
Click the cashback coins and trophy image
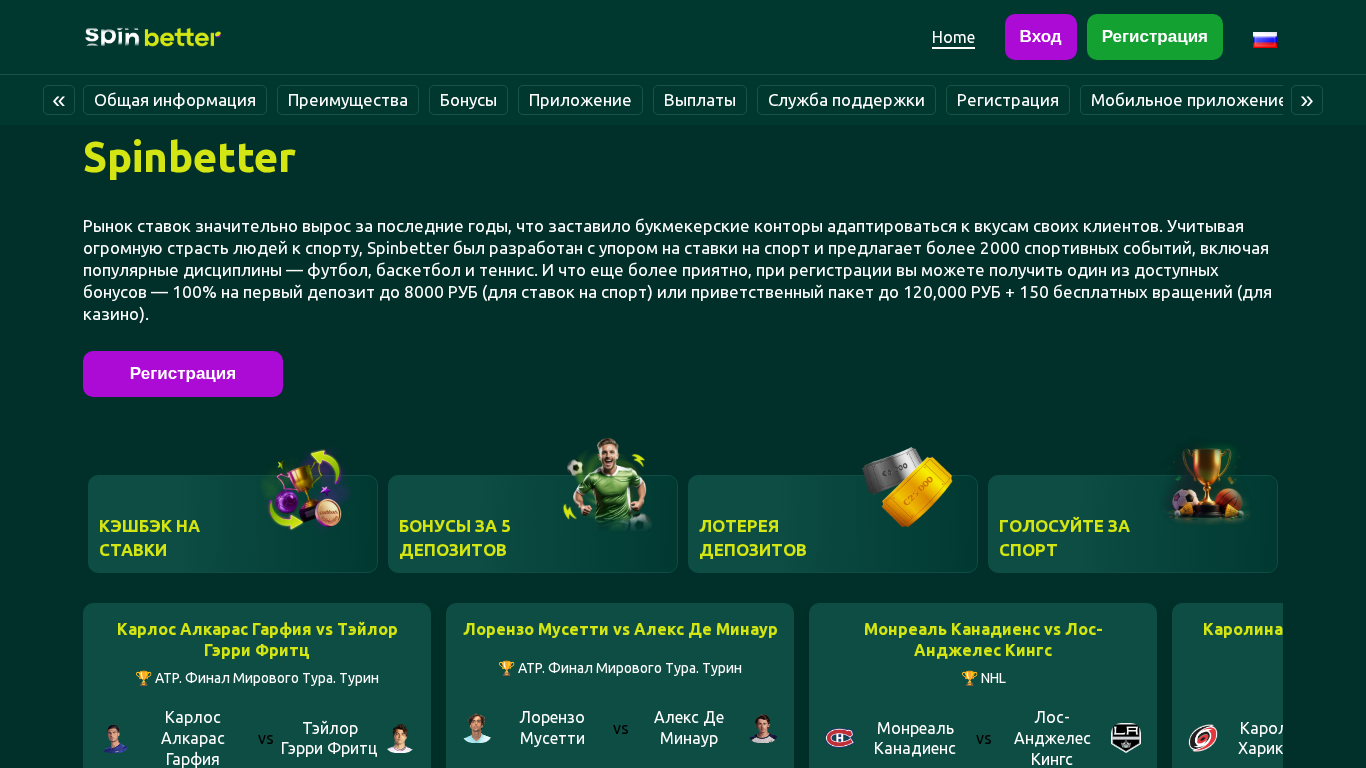(x=305, y=489)
